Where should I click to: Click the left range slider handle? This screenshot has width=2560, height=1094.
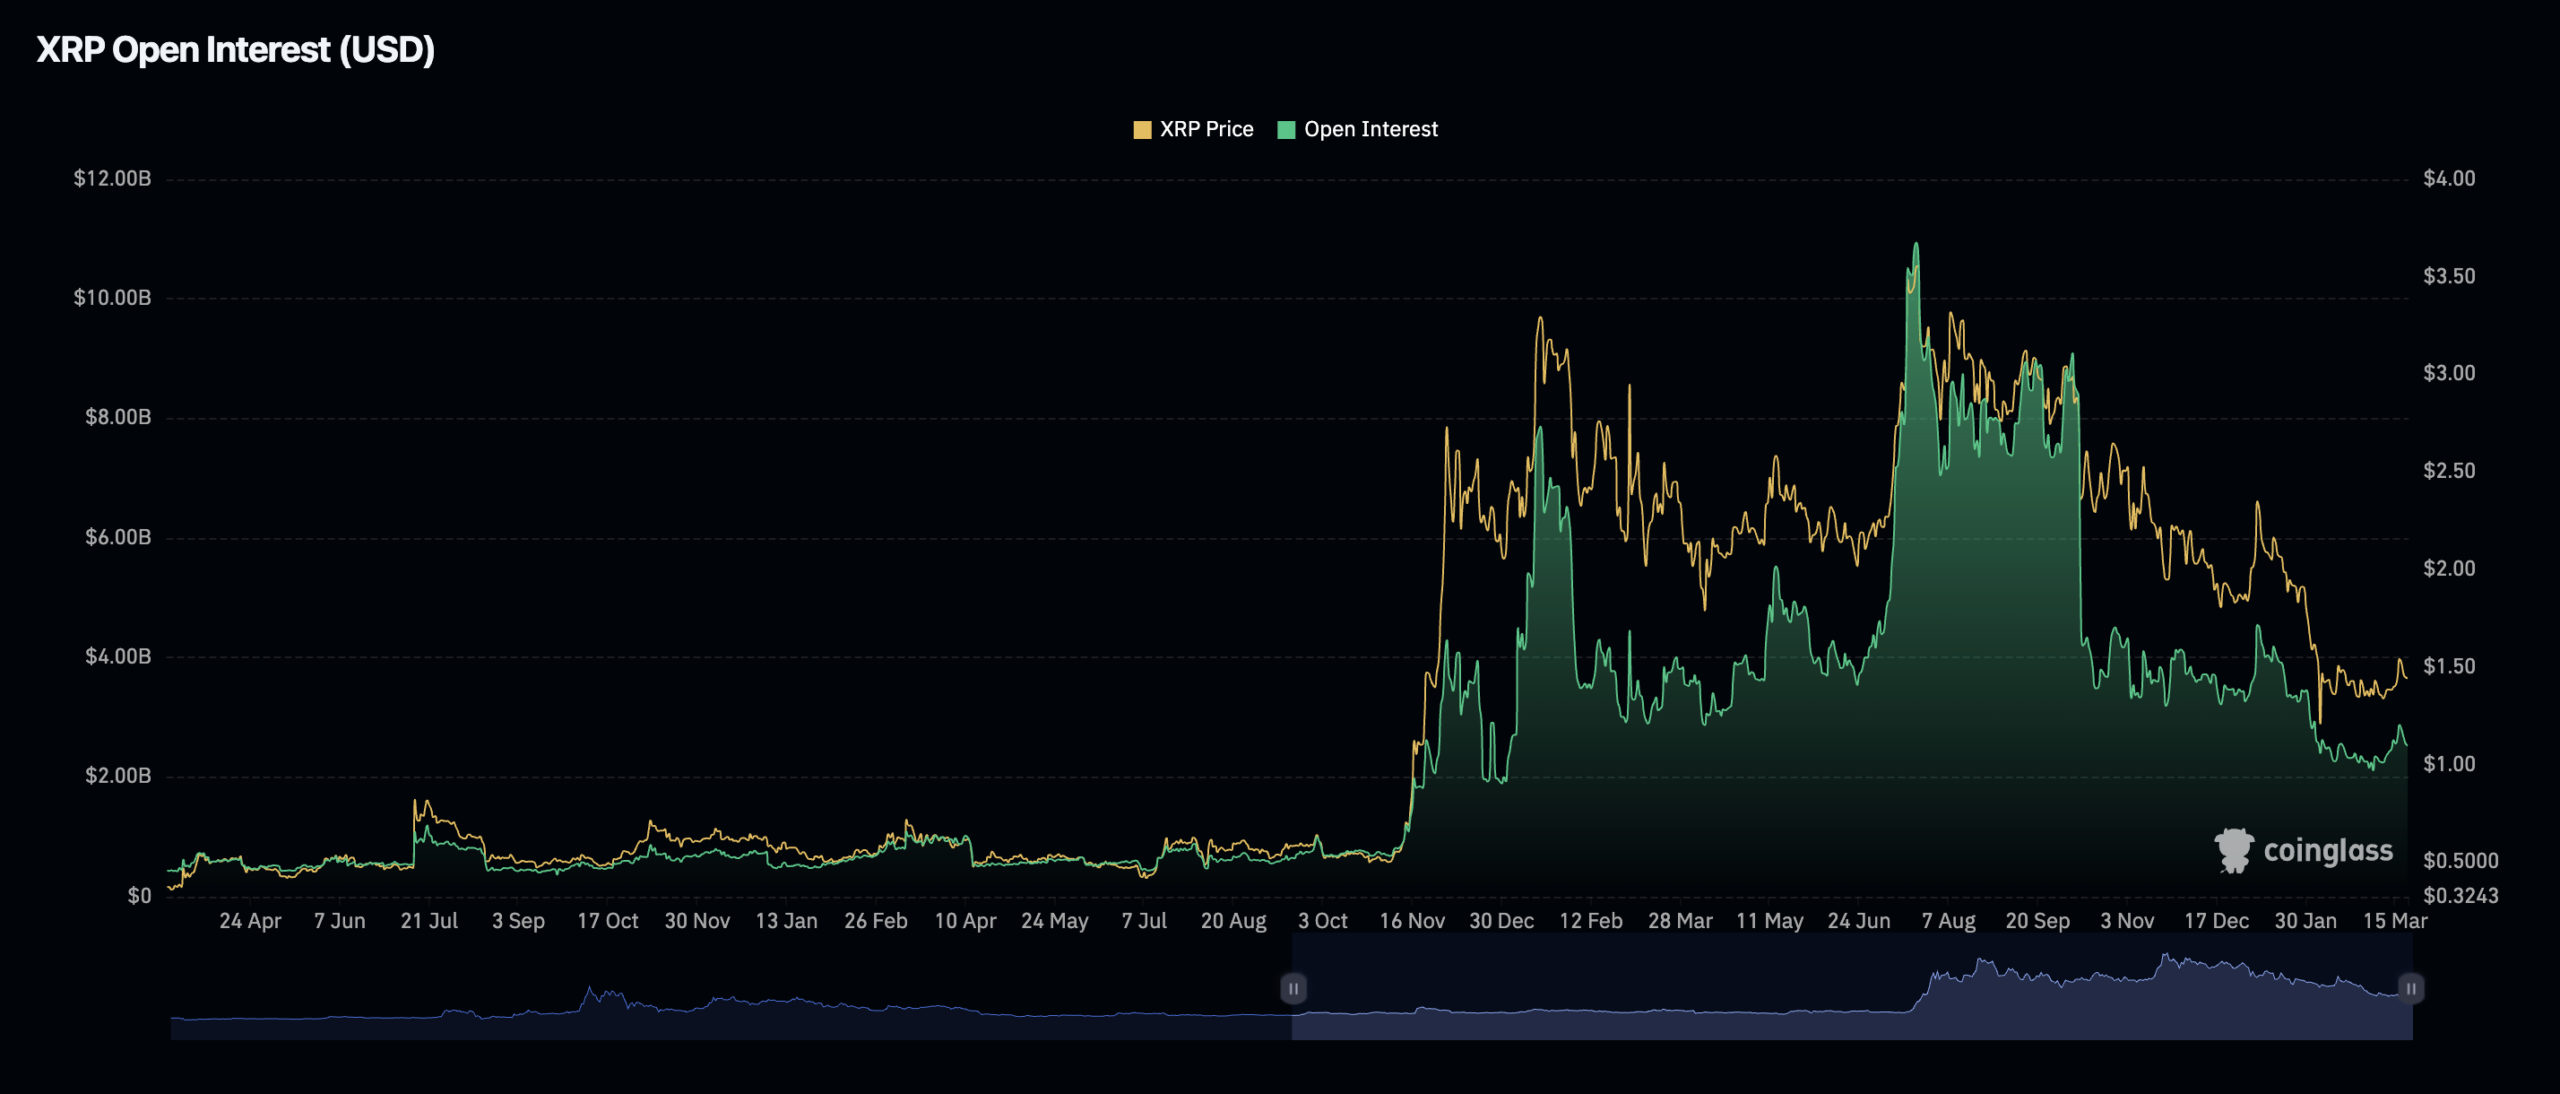[1293, 988]
